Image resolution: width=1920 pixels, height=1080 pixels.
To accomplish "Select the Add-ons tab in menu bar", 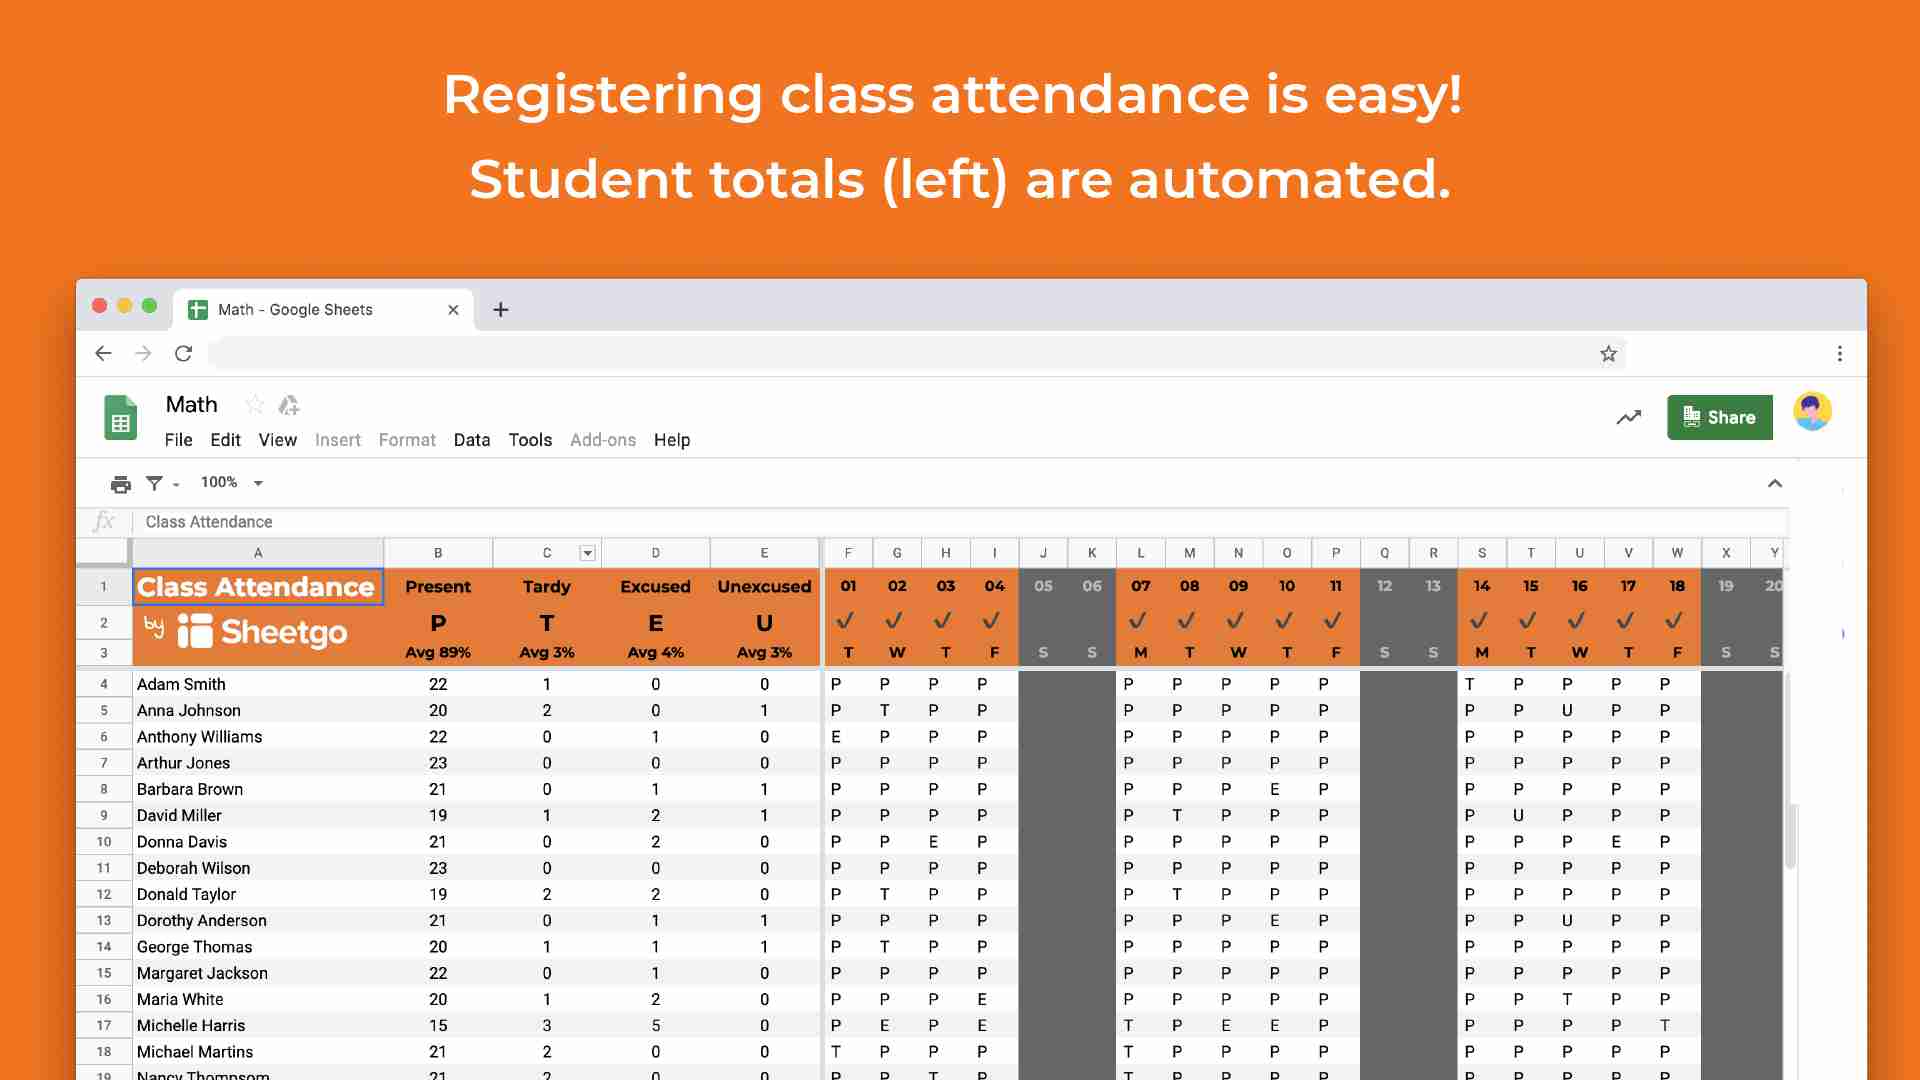I will 603,439.
